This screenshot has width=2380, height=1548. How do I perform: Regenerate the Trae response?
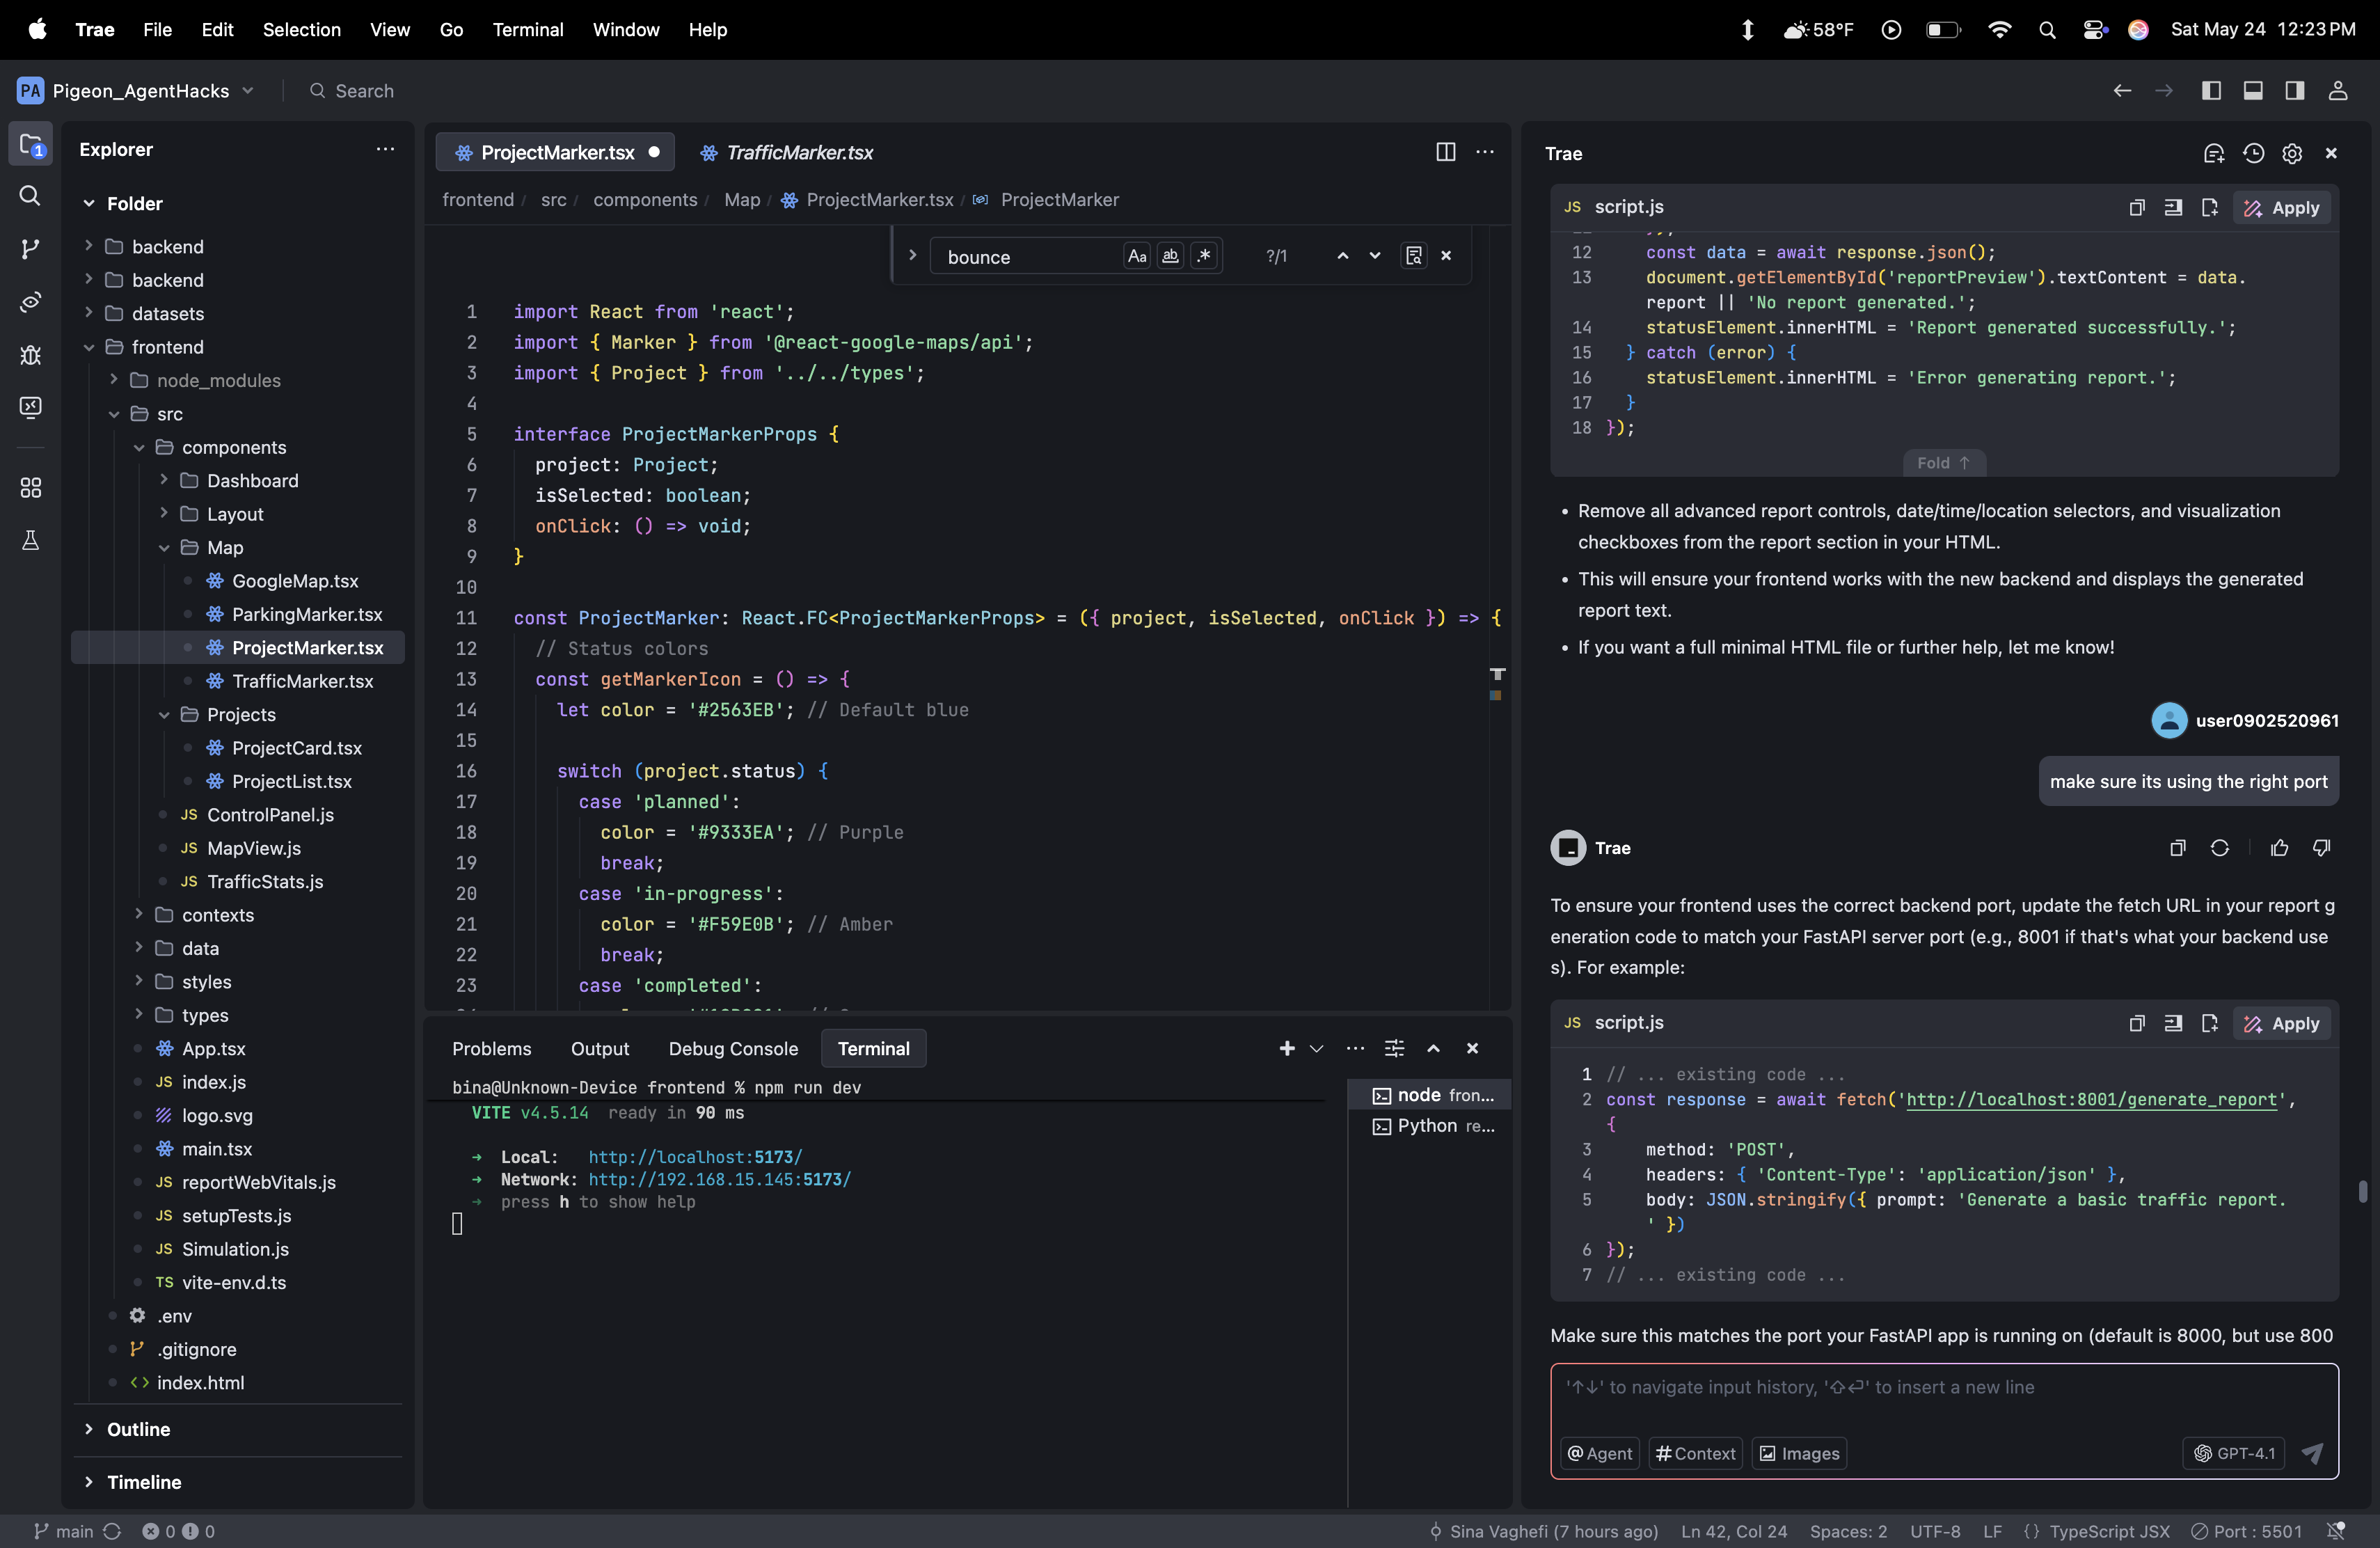pyautogui.click(x=2219, y=848)
